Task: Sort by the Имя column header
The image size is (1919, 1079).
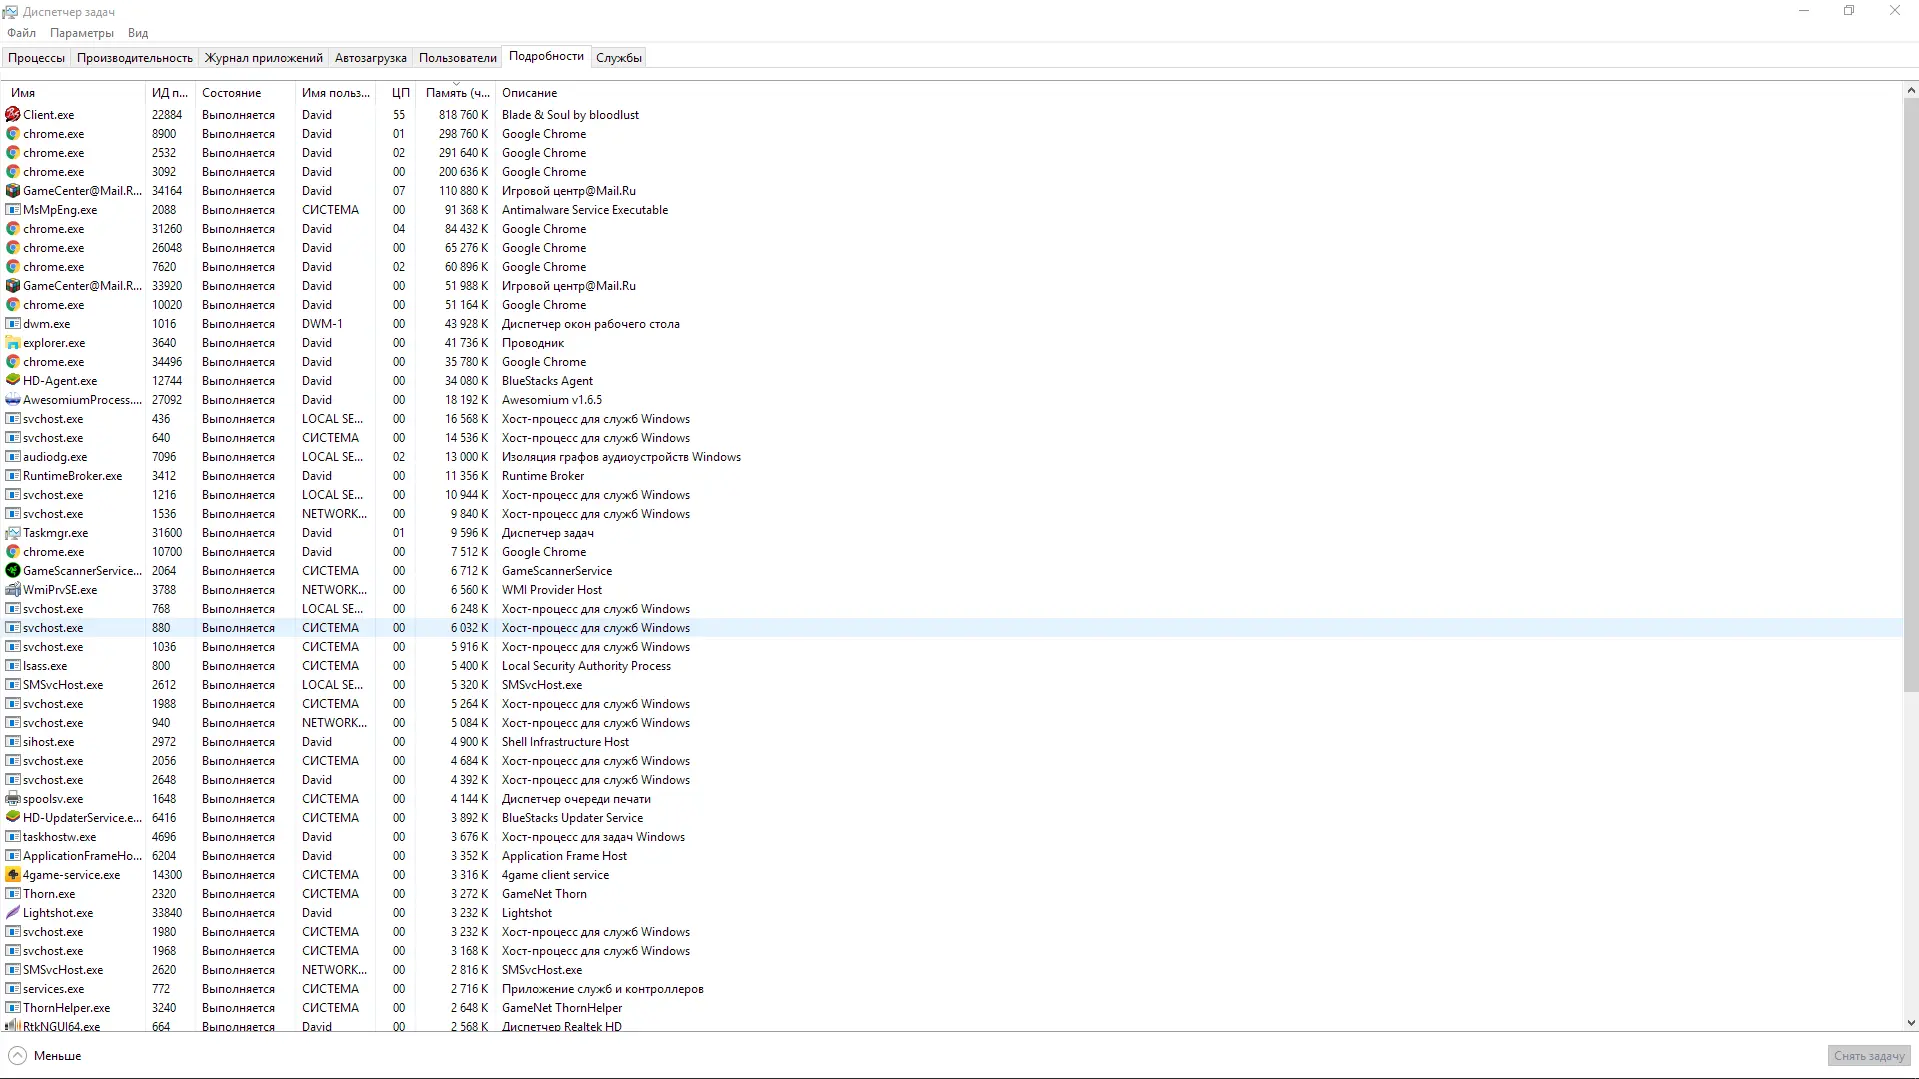Action: point(74,93)
